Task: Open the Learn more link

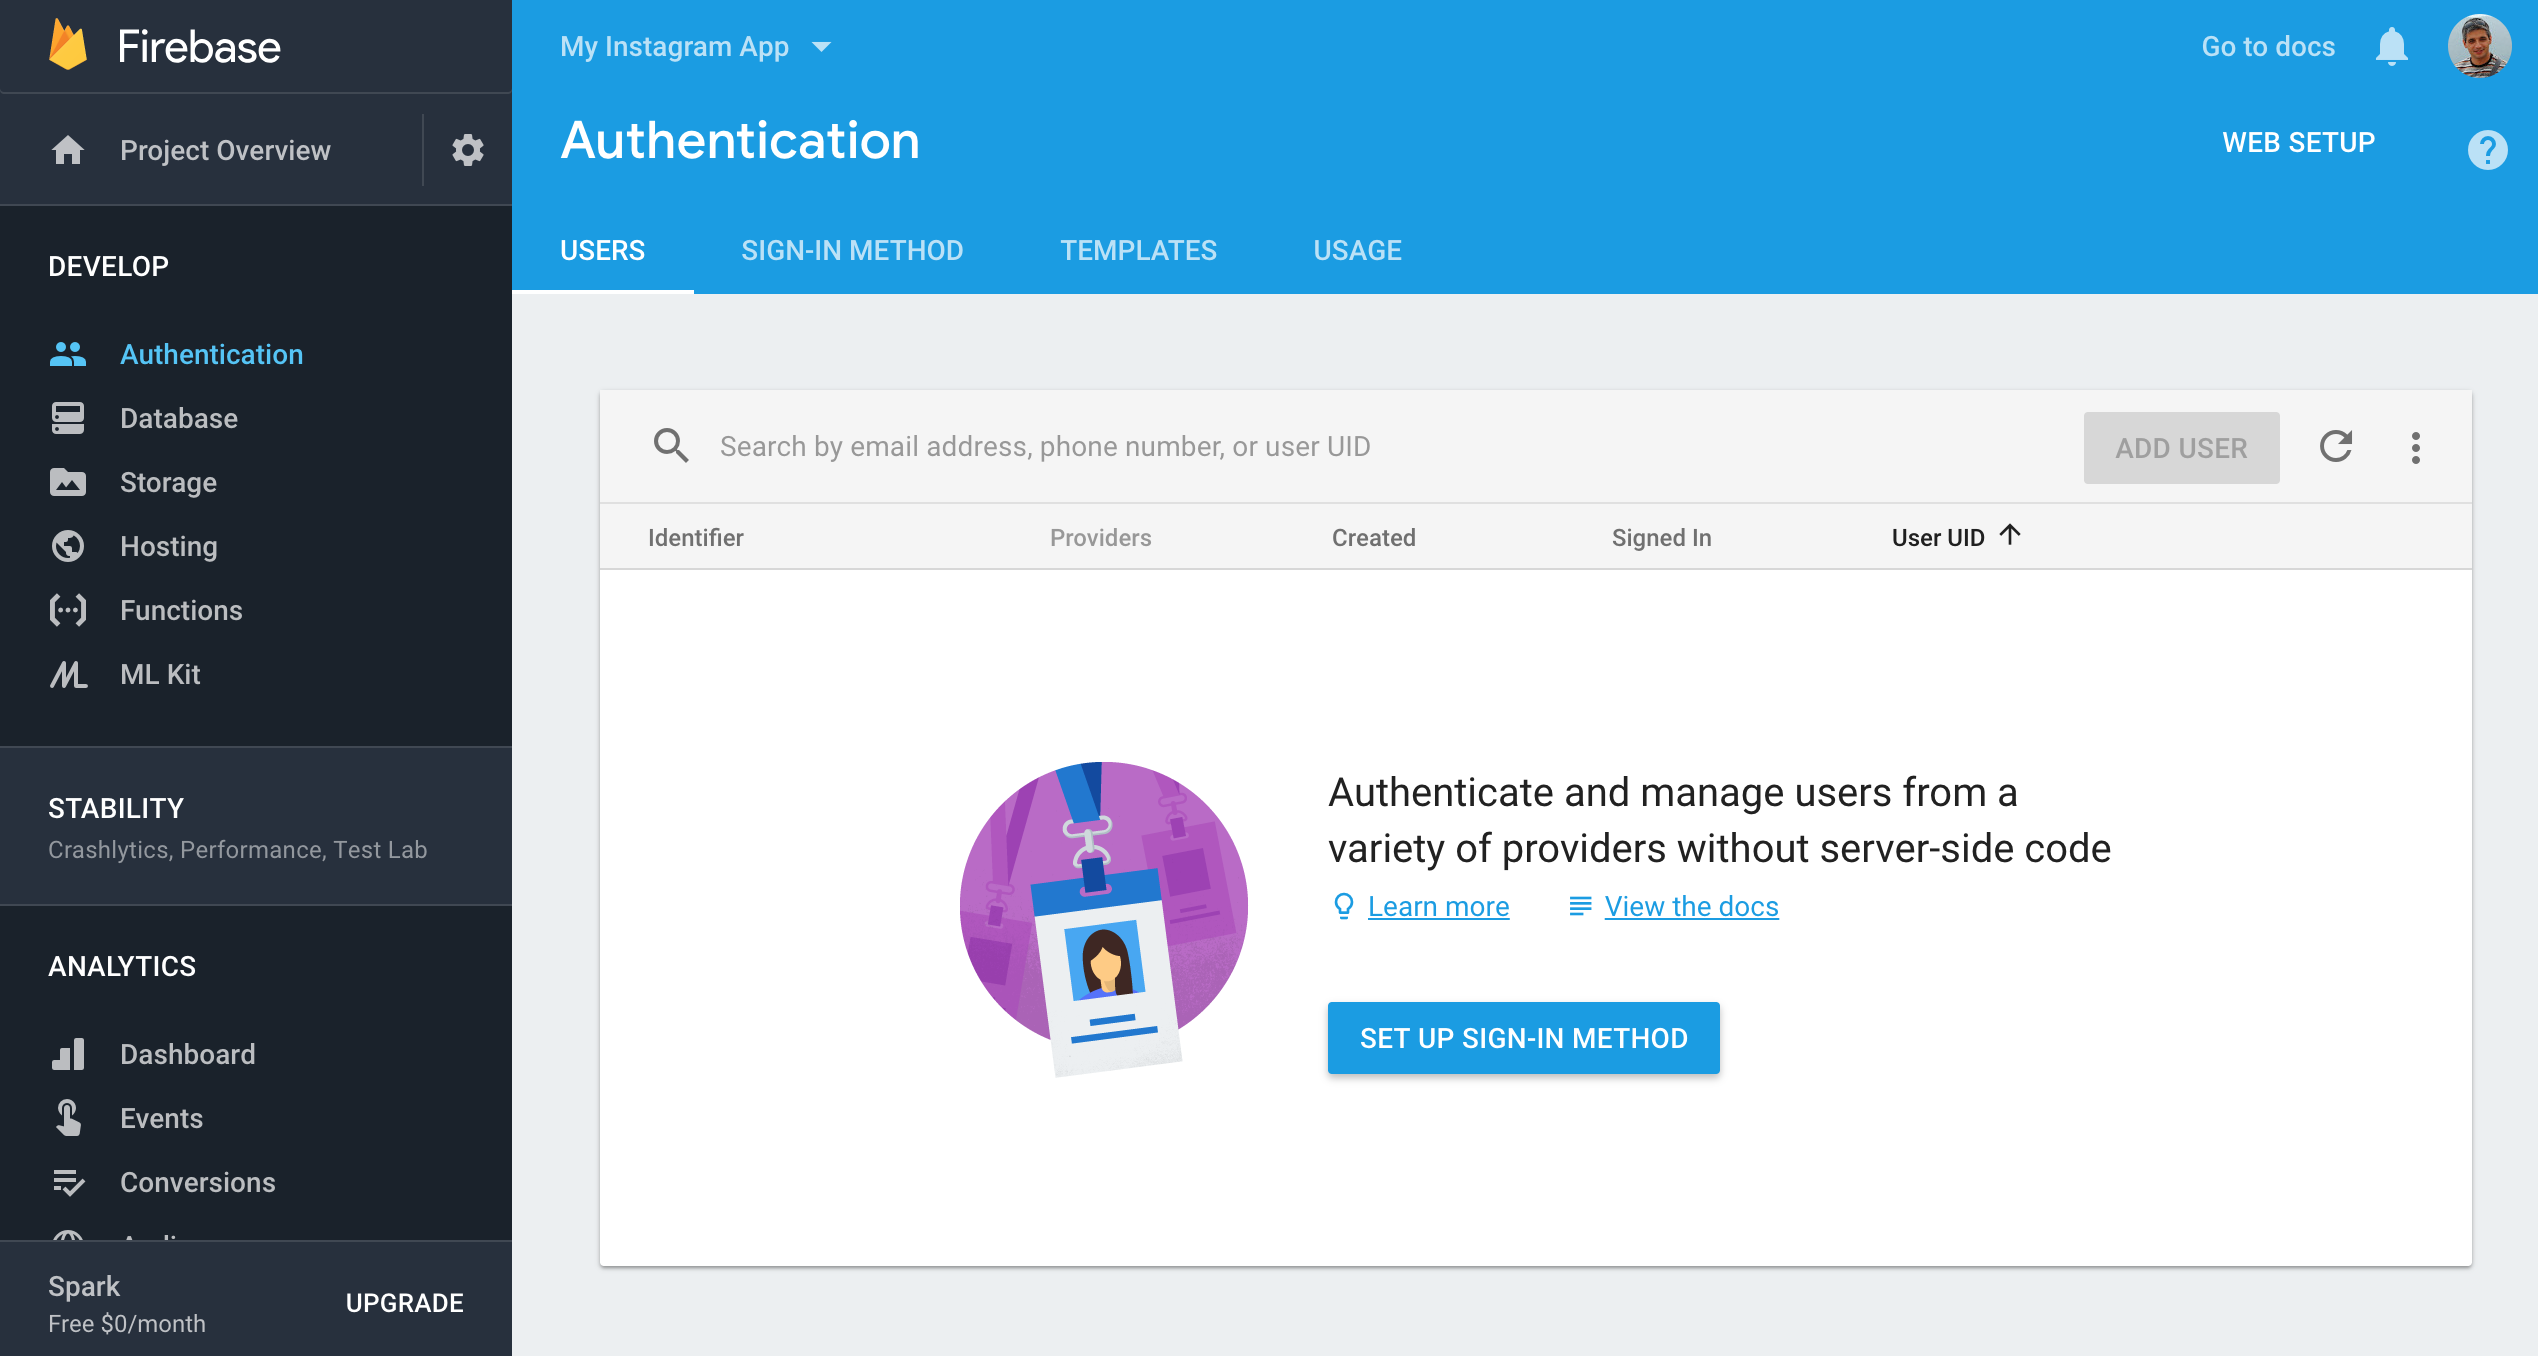Action: point(1438,906)
